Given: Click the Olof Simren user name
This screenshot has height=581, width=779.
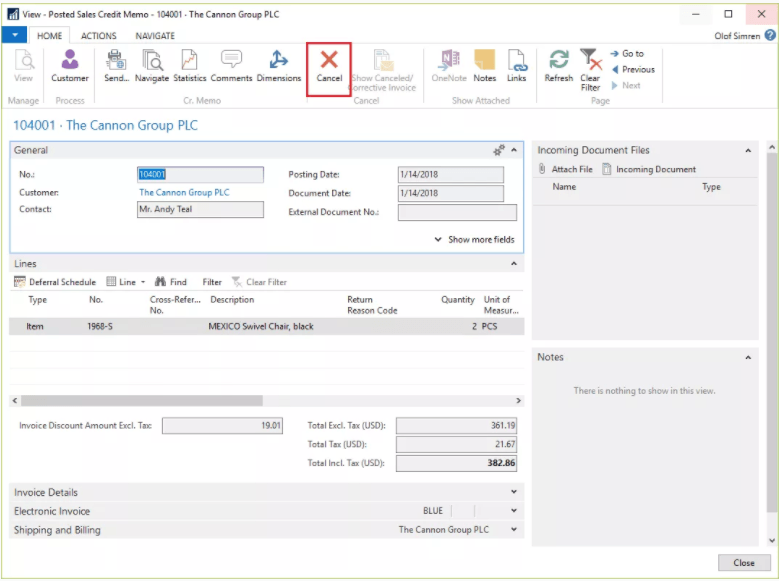Looking at the screenshot, I should (x=737, y=36).
